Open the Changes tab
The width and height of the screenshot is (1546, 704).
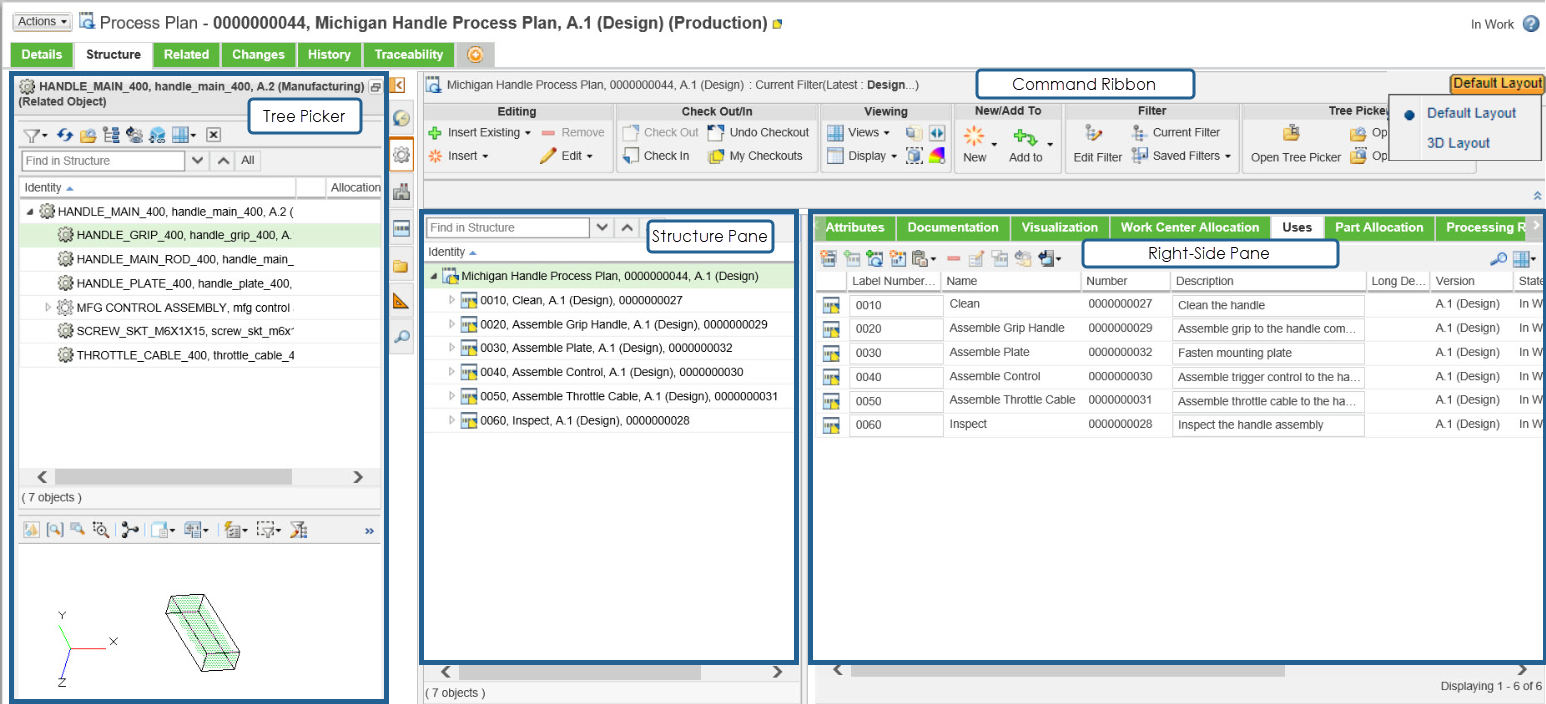pos(259,54)
